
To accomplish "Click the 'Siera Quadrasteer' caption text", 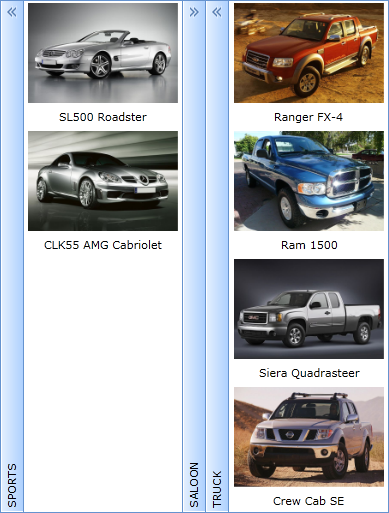I will coord(309,373).
